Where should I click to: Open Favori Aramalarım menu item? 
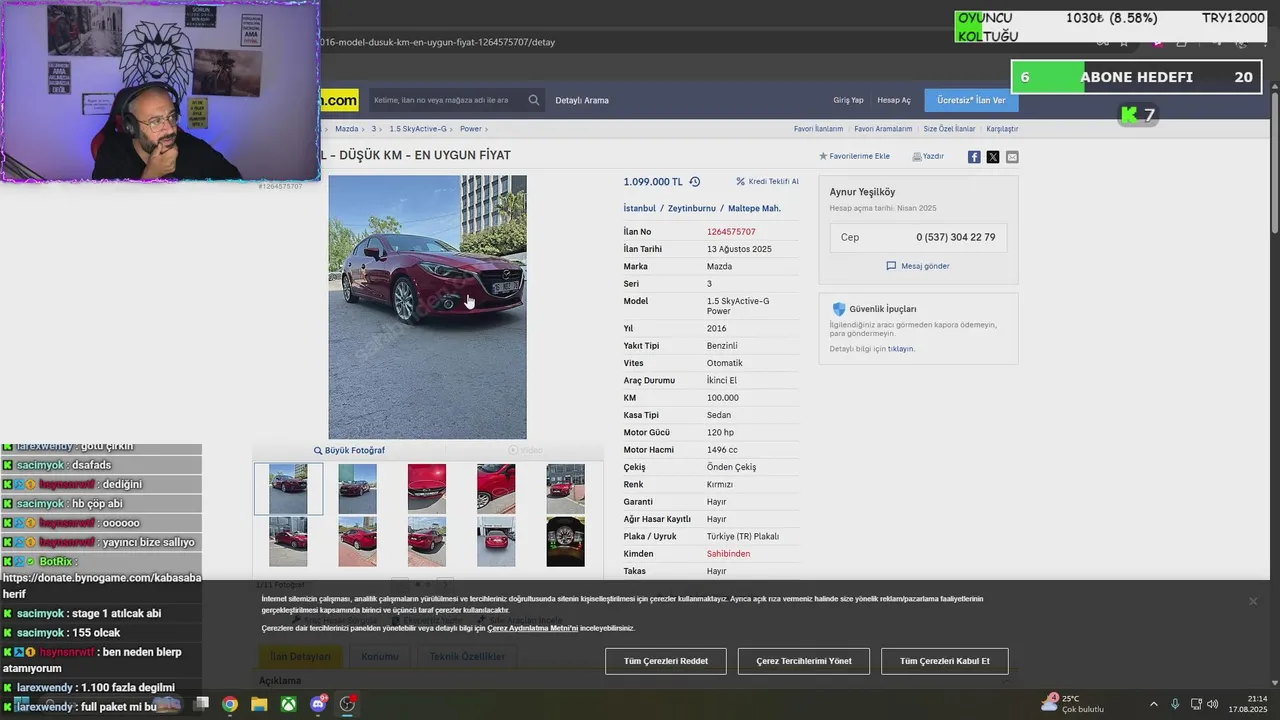coord(883,129)
